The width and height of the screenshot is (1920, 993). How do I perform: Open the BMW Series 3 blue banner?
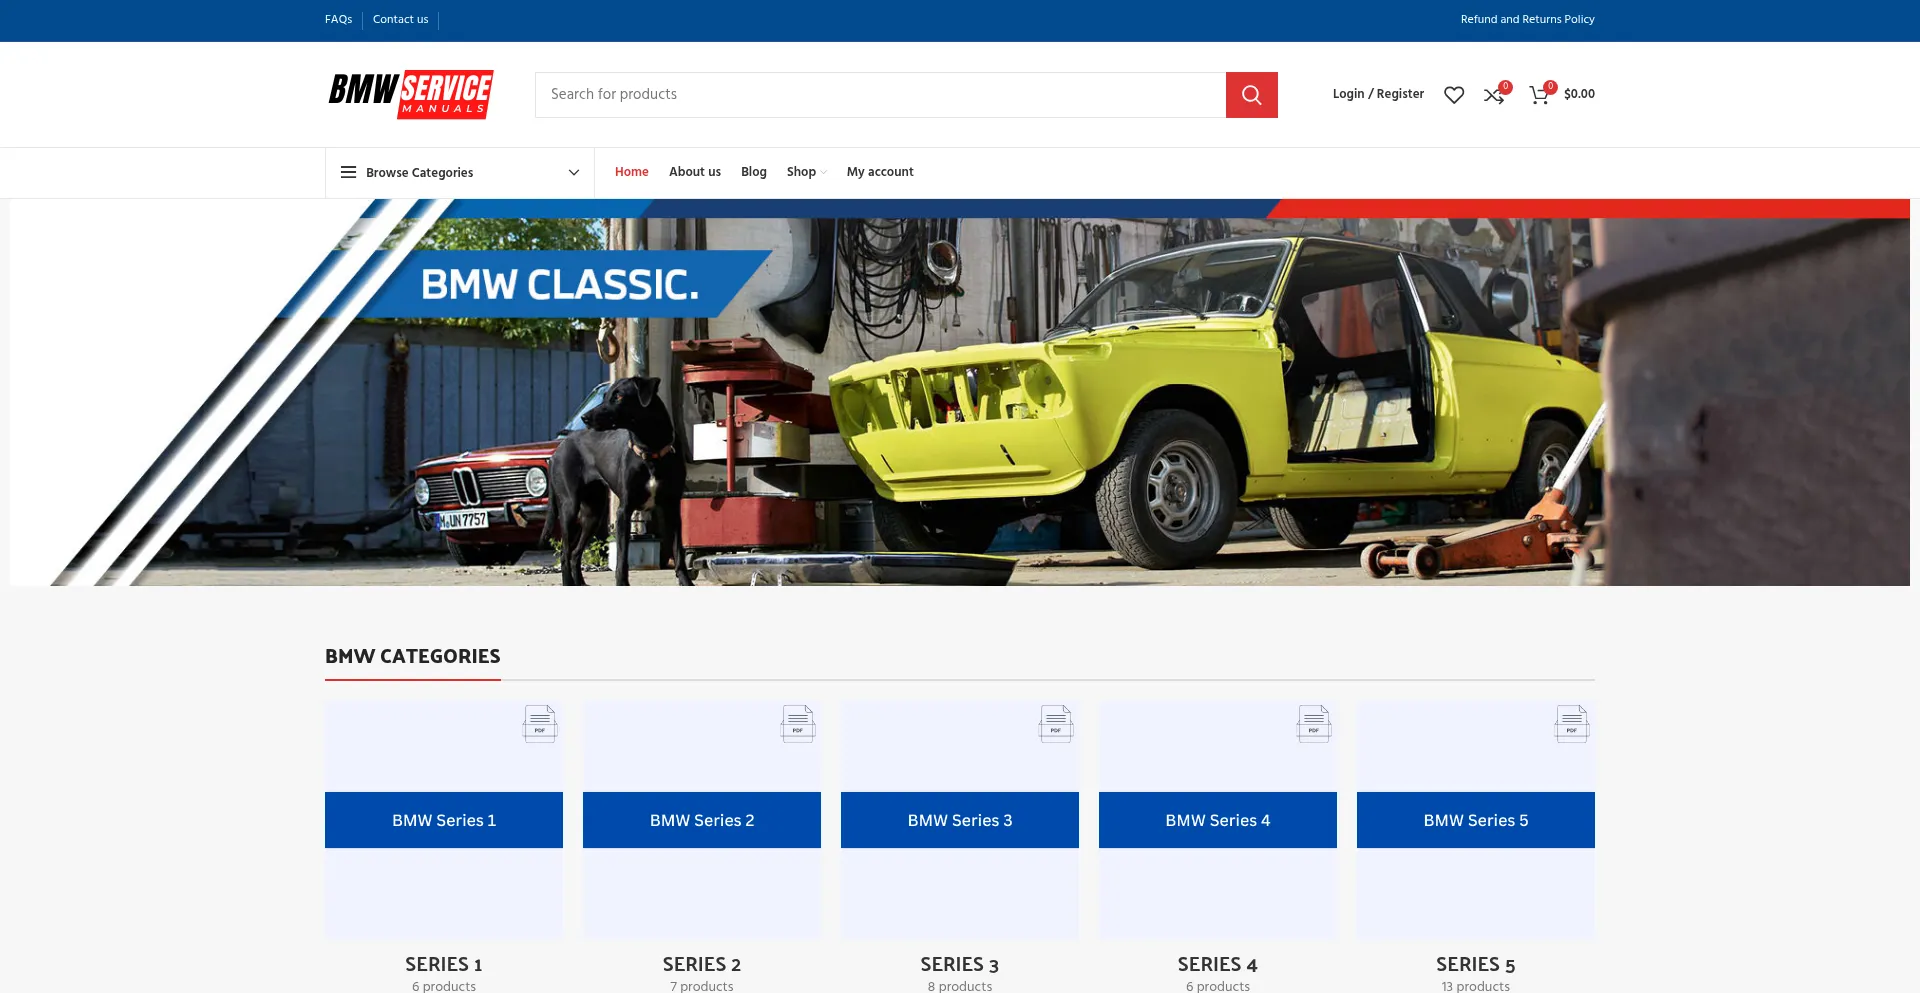tap(960, 820)
